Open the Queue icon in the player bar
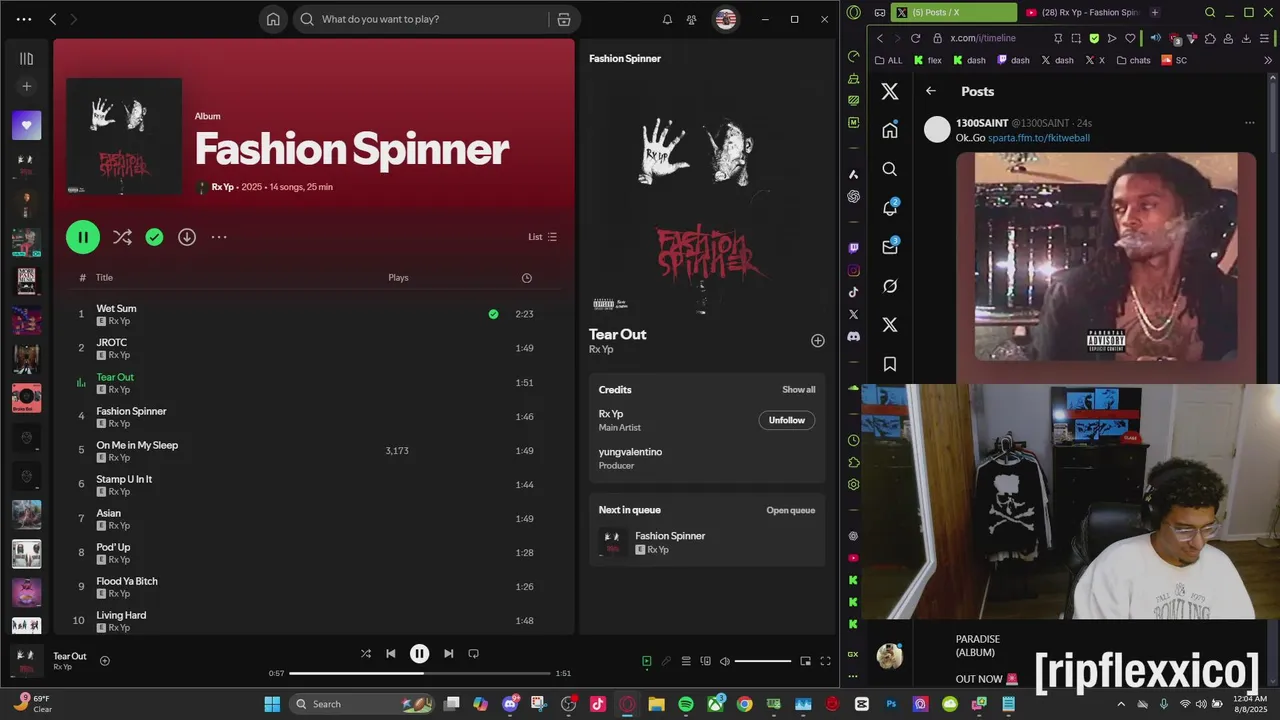The height and width of the screenshot is (720, 1280). tap(686, 661)
